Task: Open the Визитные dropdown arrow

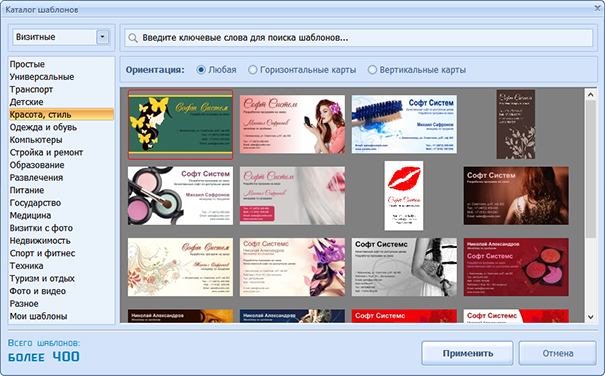Action: click(x=102, y=37)
